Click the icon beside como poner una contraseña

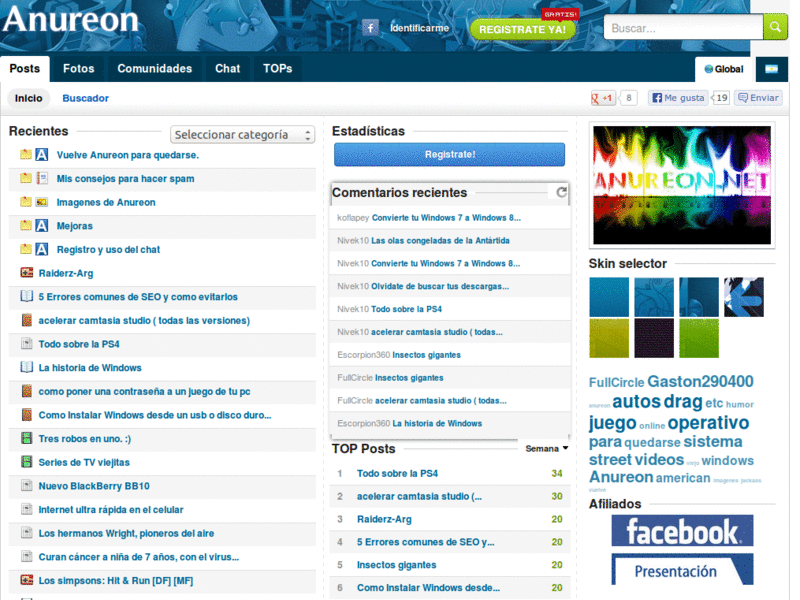(27, 391)
